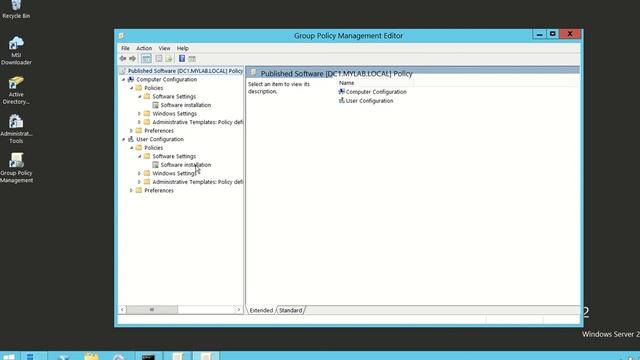640x360 pixels.
Task: Select Software installation under Computer Configuration
Action: point(186,105)
